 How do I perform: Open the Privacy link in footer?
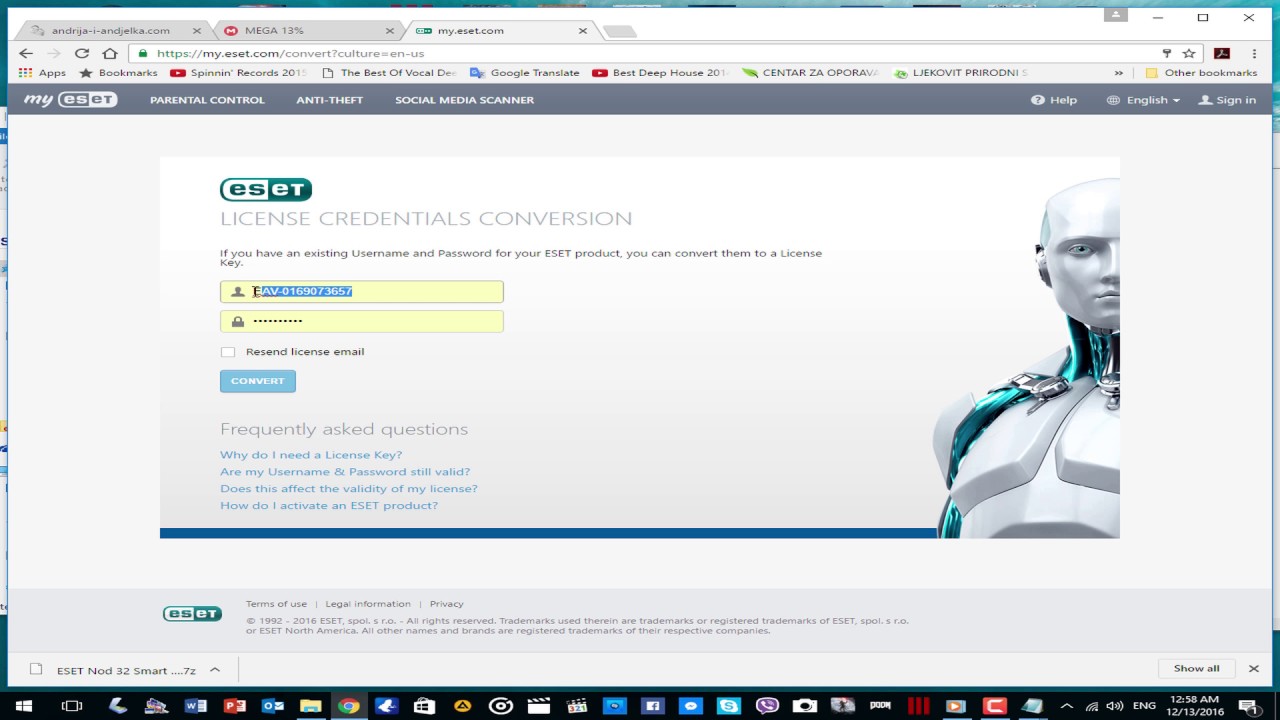[446, 604]
